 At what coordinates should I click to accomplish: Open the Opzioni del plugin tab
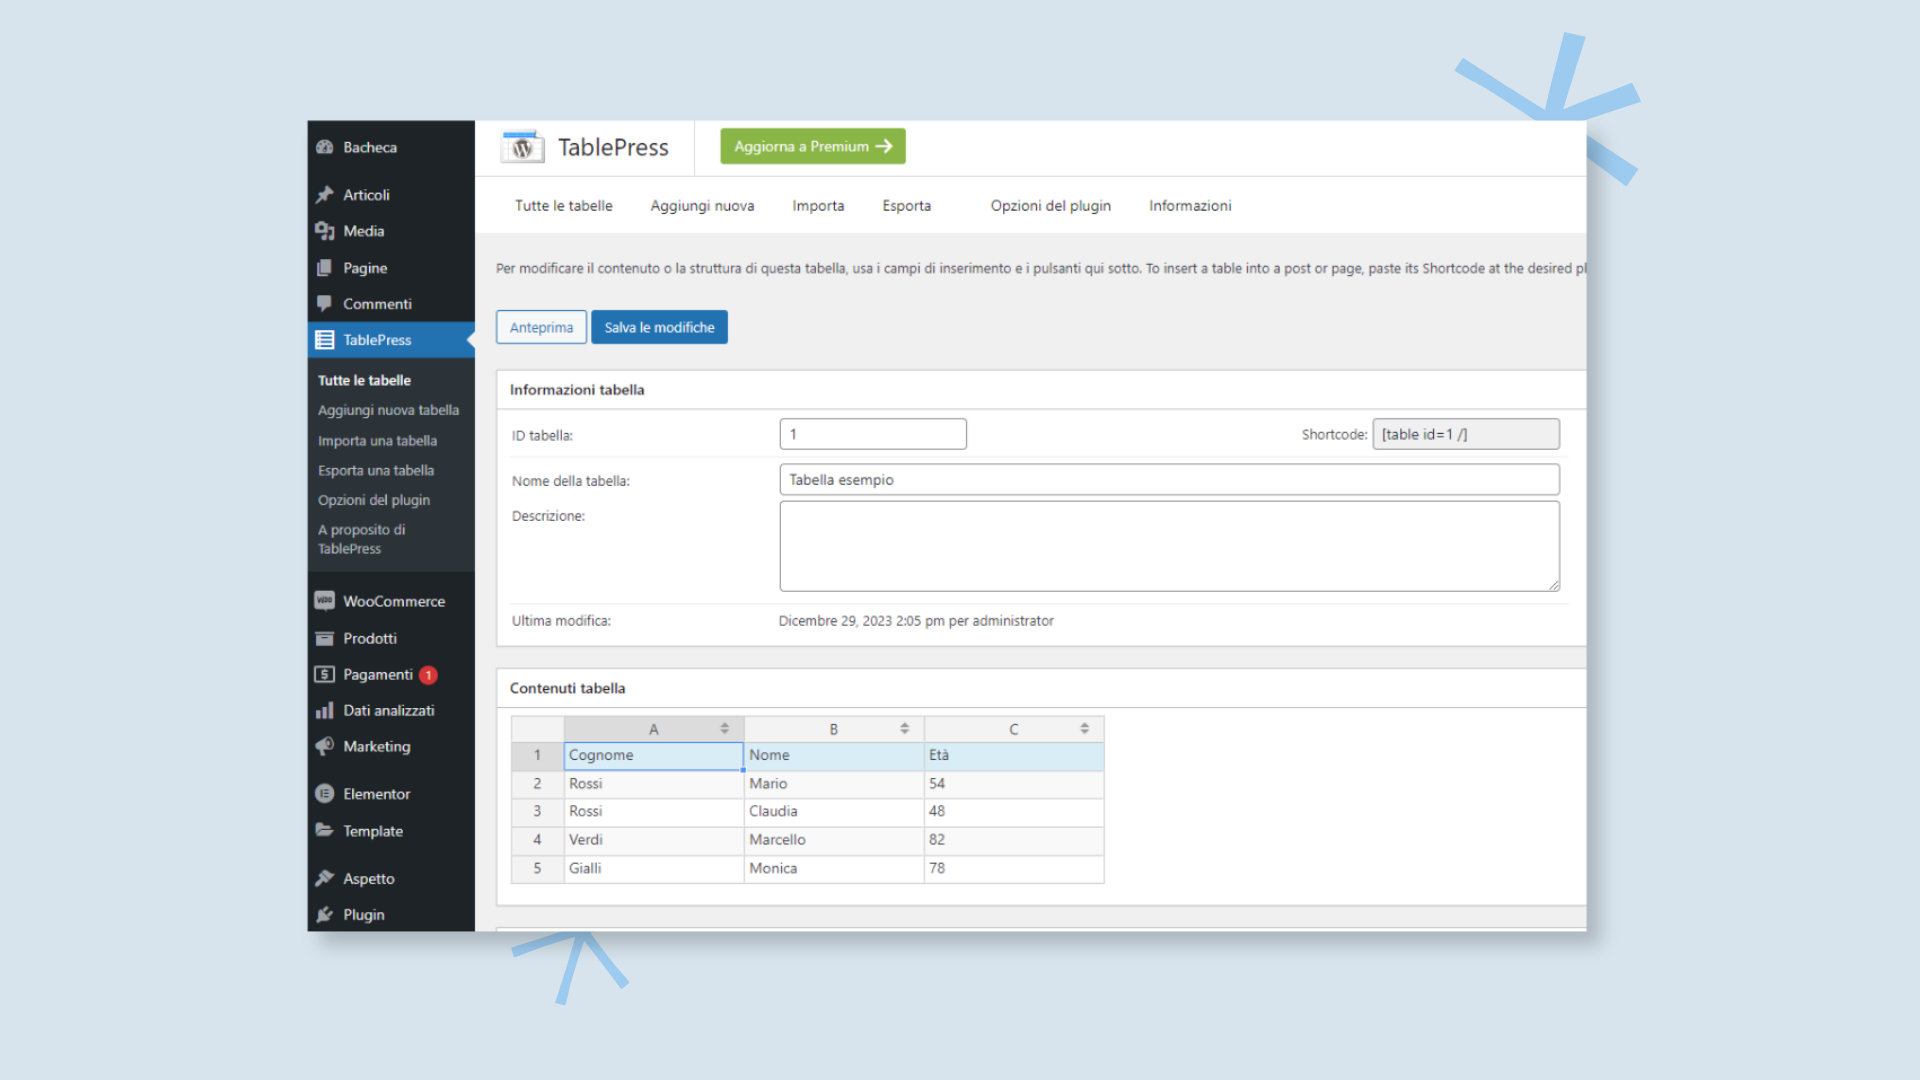[x=1051, y=206]
